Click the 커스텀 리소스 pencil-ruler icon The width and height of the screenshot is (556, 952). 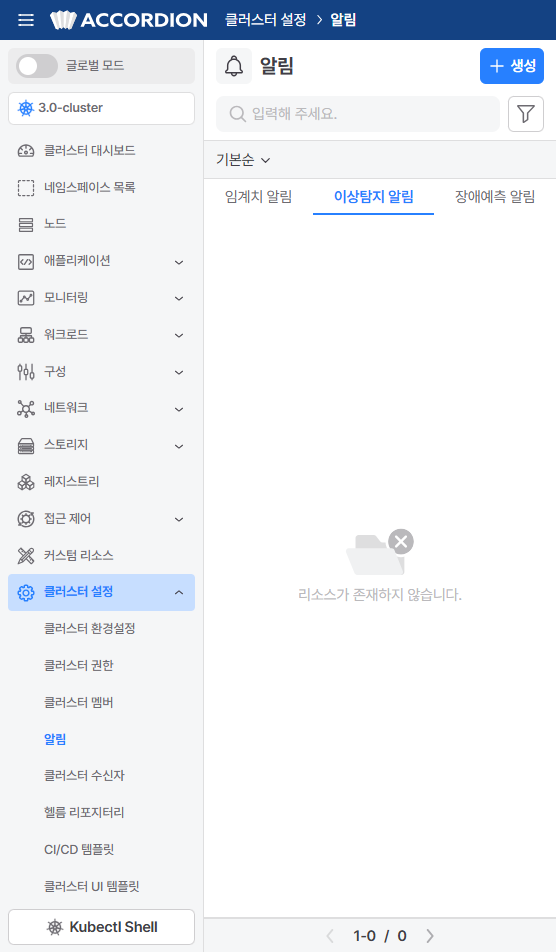(25, 556)
